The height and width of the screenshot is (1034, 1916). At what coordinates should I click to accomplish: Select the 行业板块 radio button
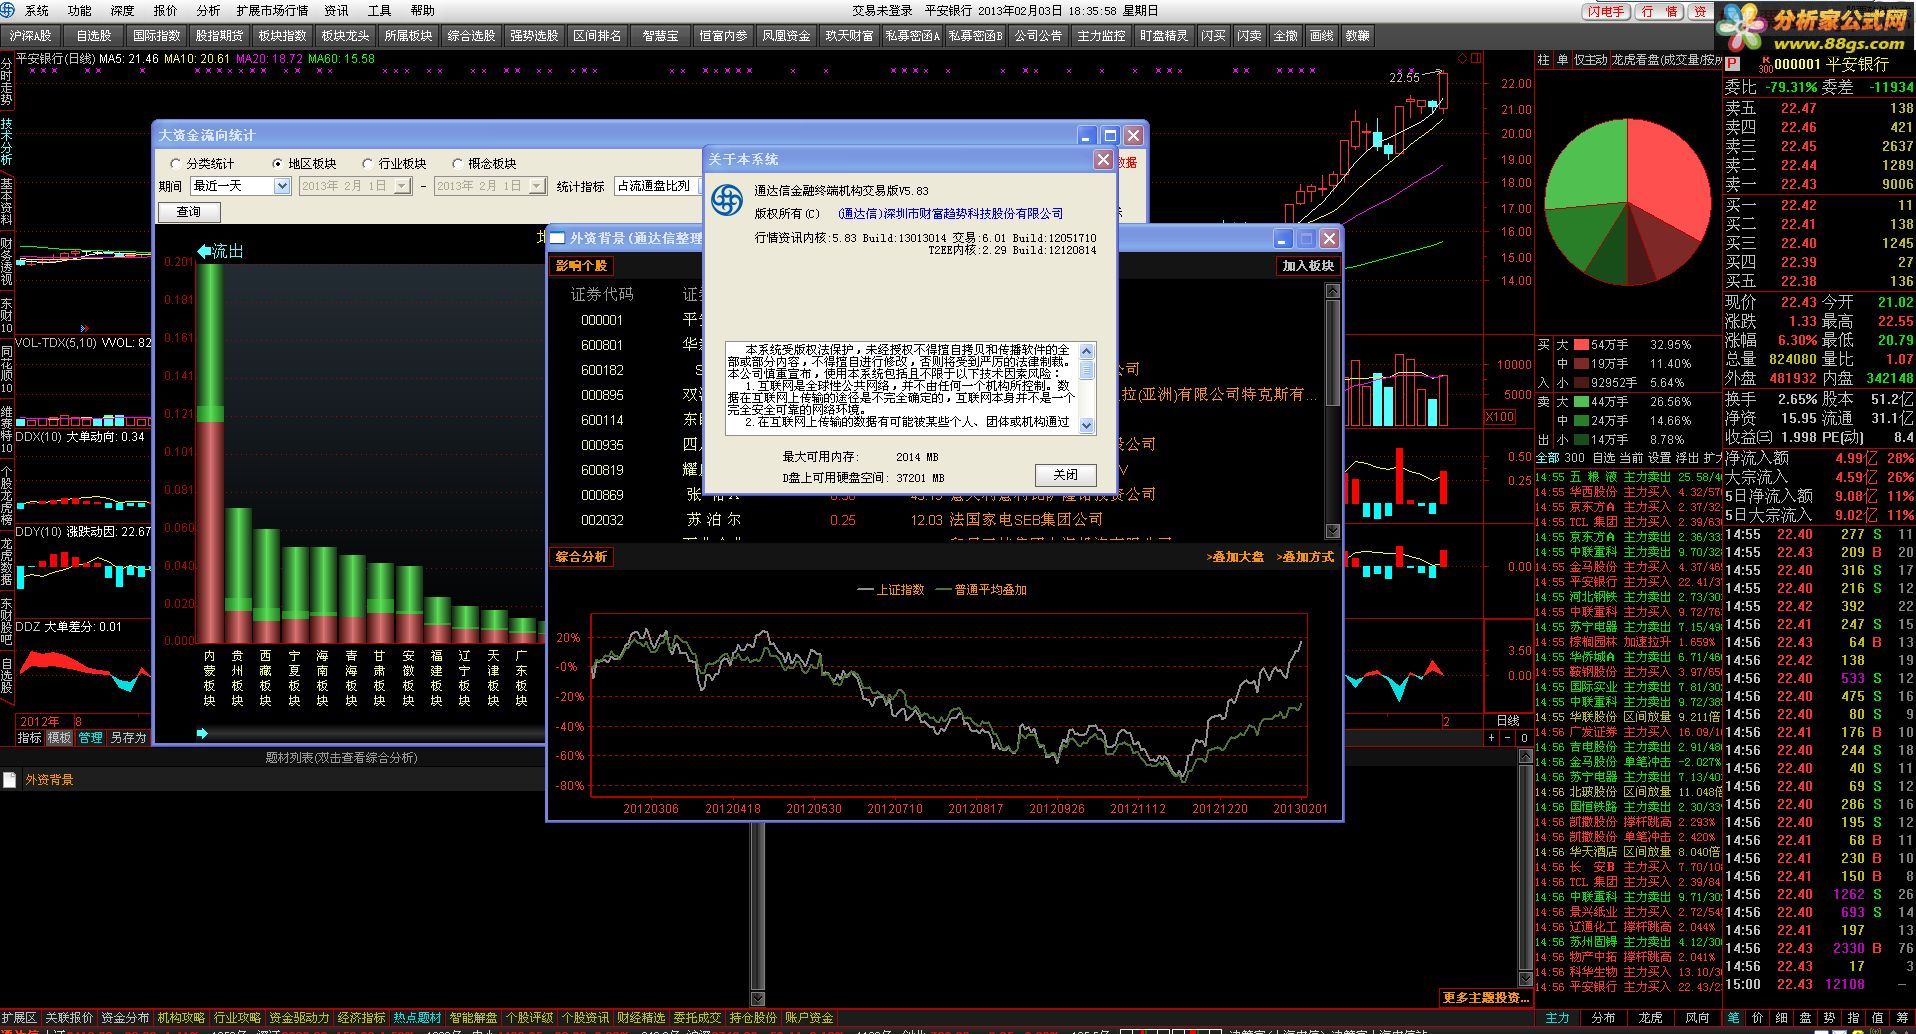[x=394, y=163]
